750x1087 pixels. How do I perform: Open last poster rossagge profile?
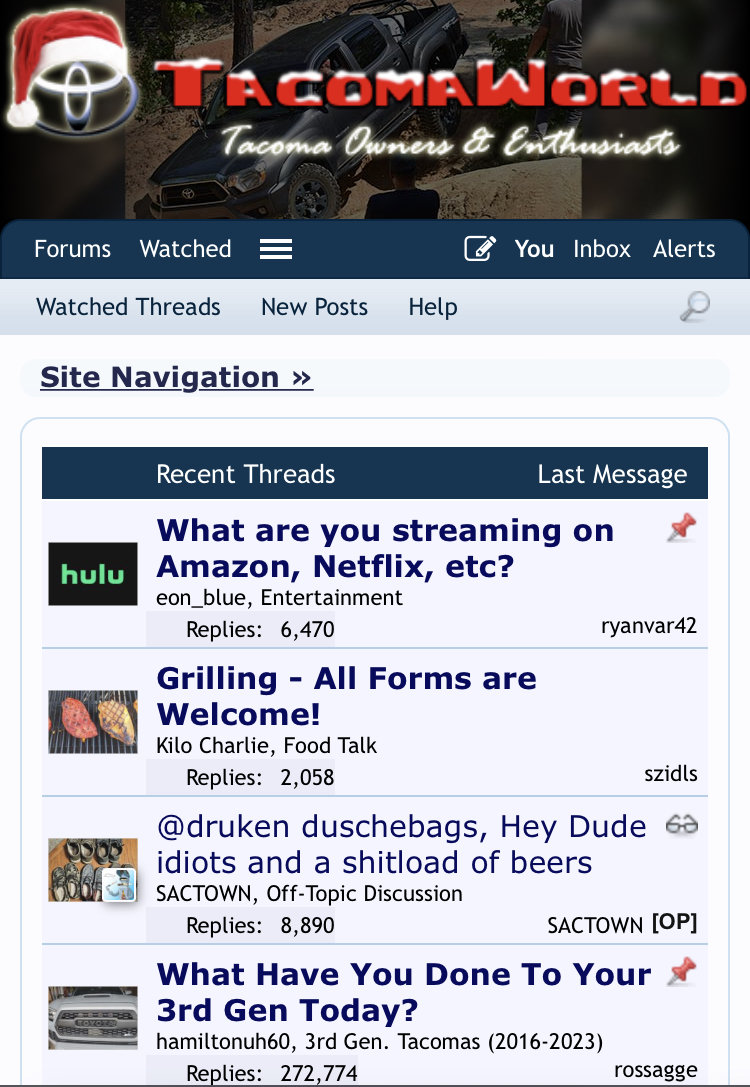[x=656, y=1070]
